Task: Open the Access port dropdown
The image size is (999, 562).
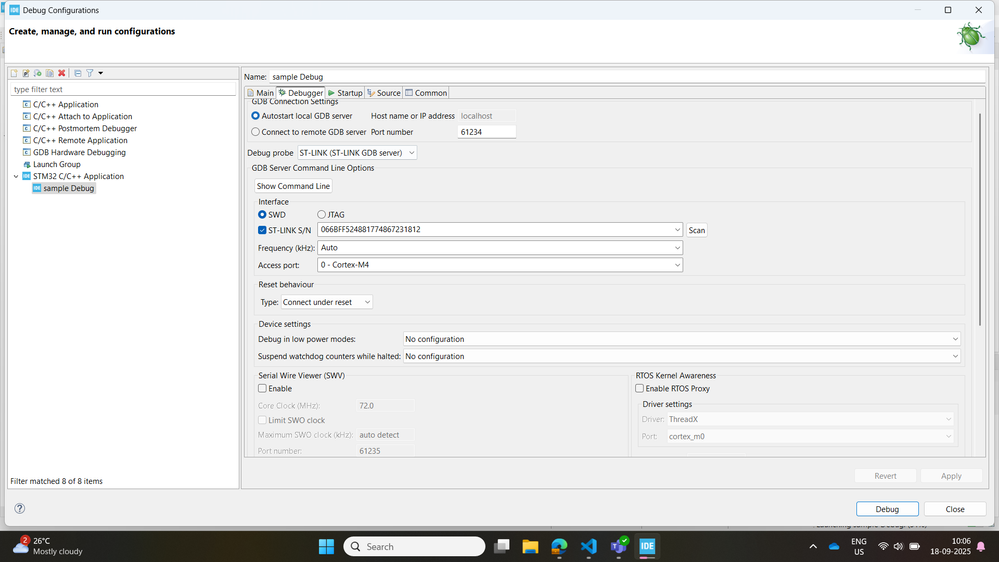Action: pos(500,265)
